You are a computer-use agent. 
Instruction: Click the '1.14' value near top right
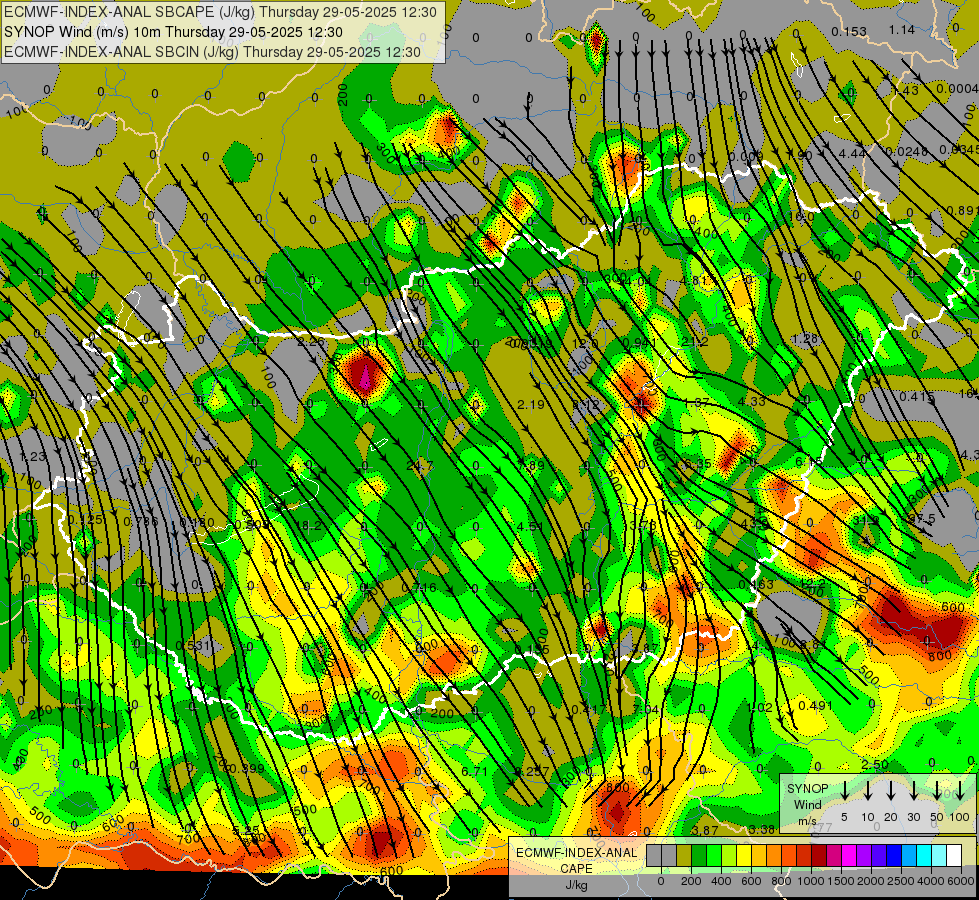point(902,29)
